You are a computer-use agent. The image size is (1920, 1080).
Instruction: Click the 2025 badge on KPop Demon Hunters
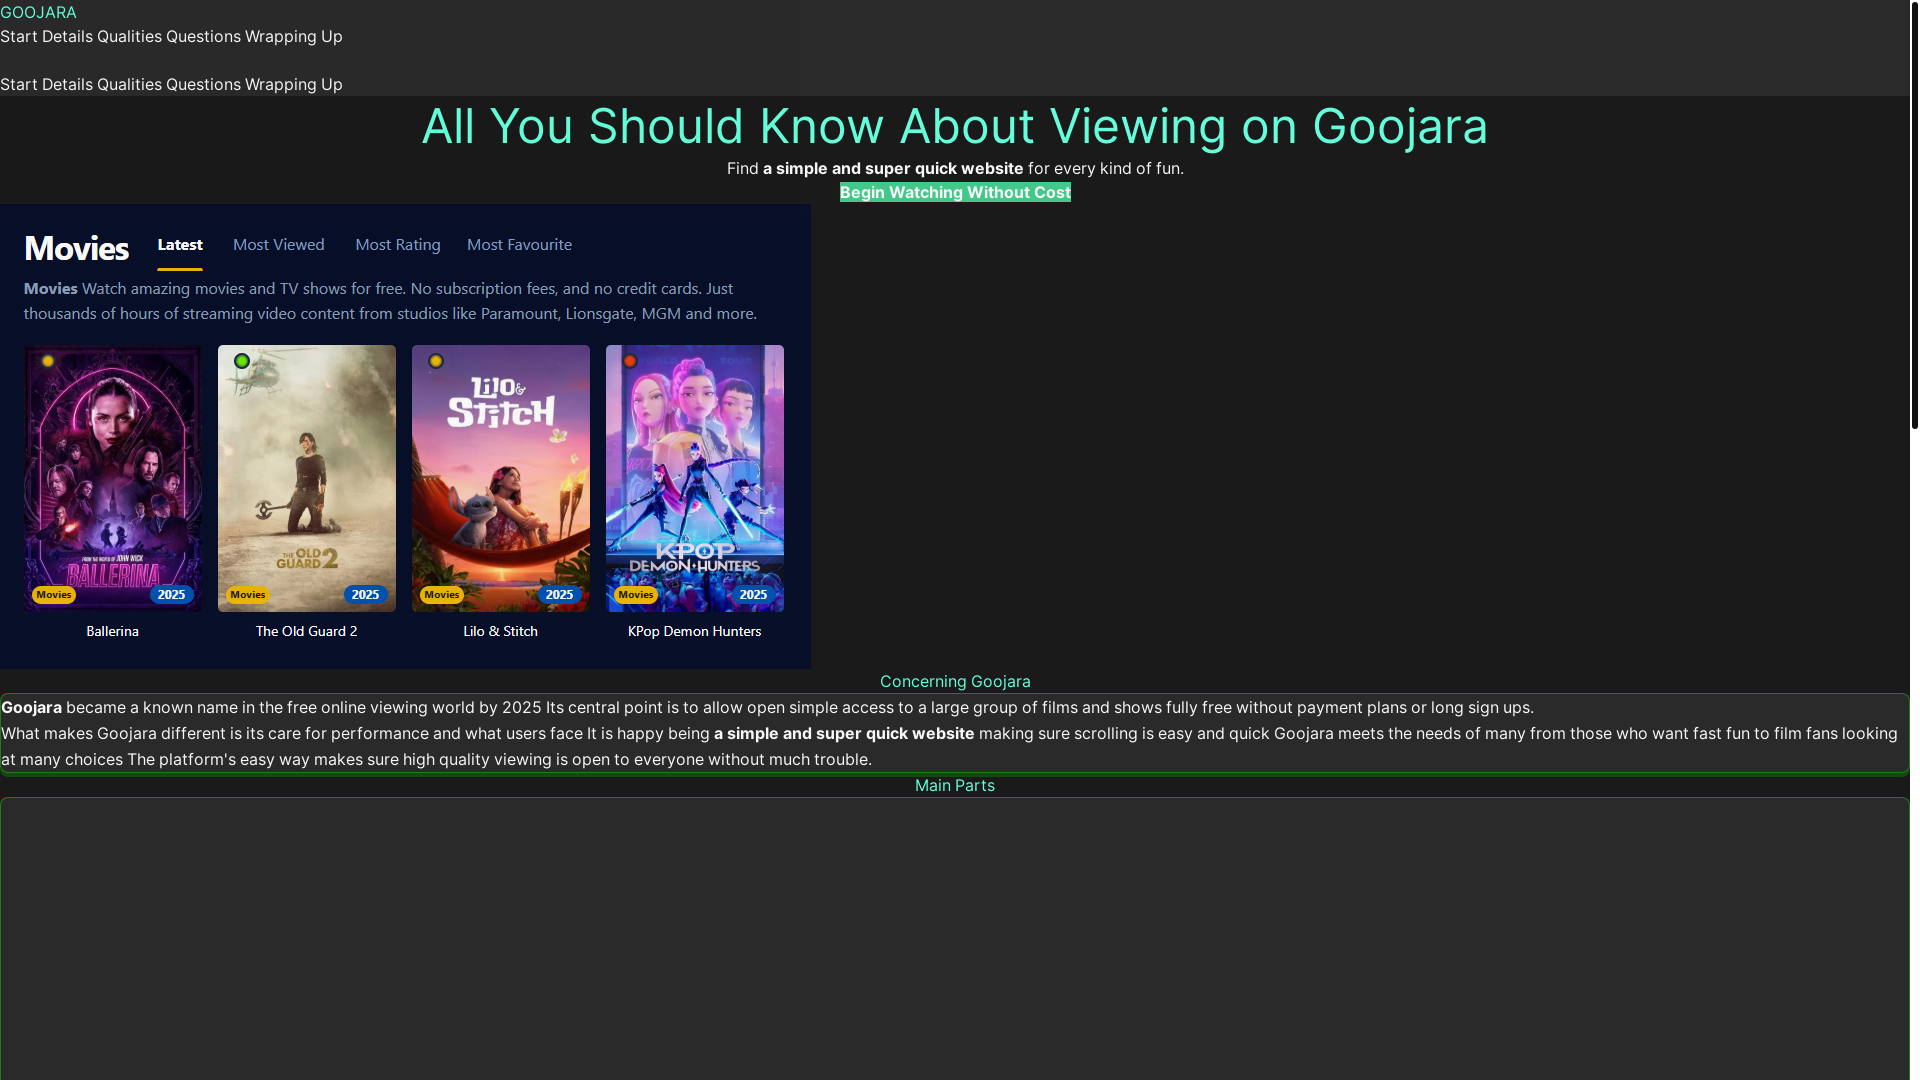coord(754,594)
